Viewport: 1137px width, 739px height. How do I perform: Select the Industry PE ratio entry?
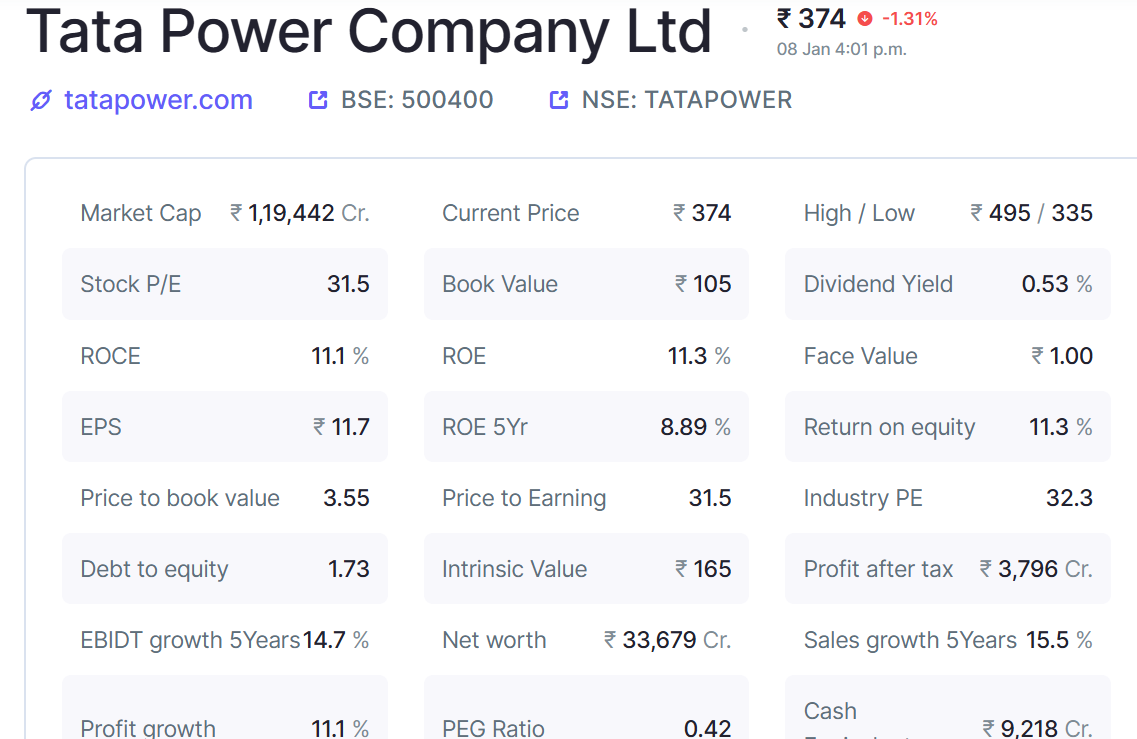pyautogui.click(x=947, y=498)
